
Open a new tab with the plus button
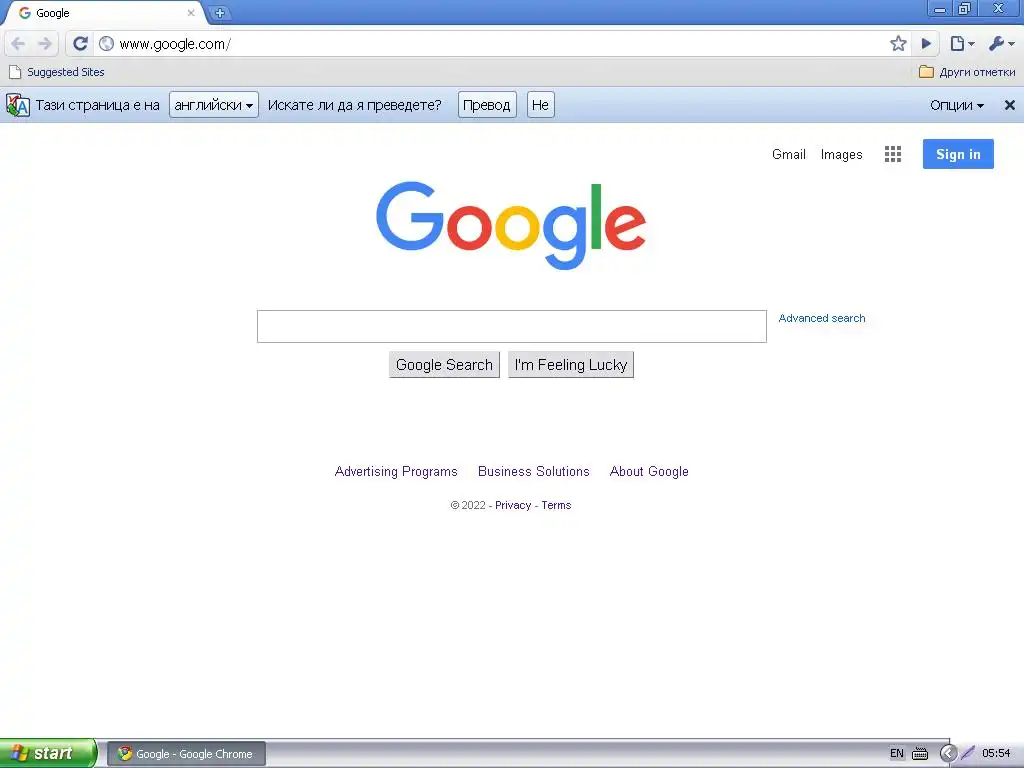pyautogui.click(x=220, y=12)
